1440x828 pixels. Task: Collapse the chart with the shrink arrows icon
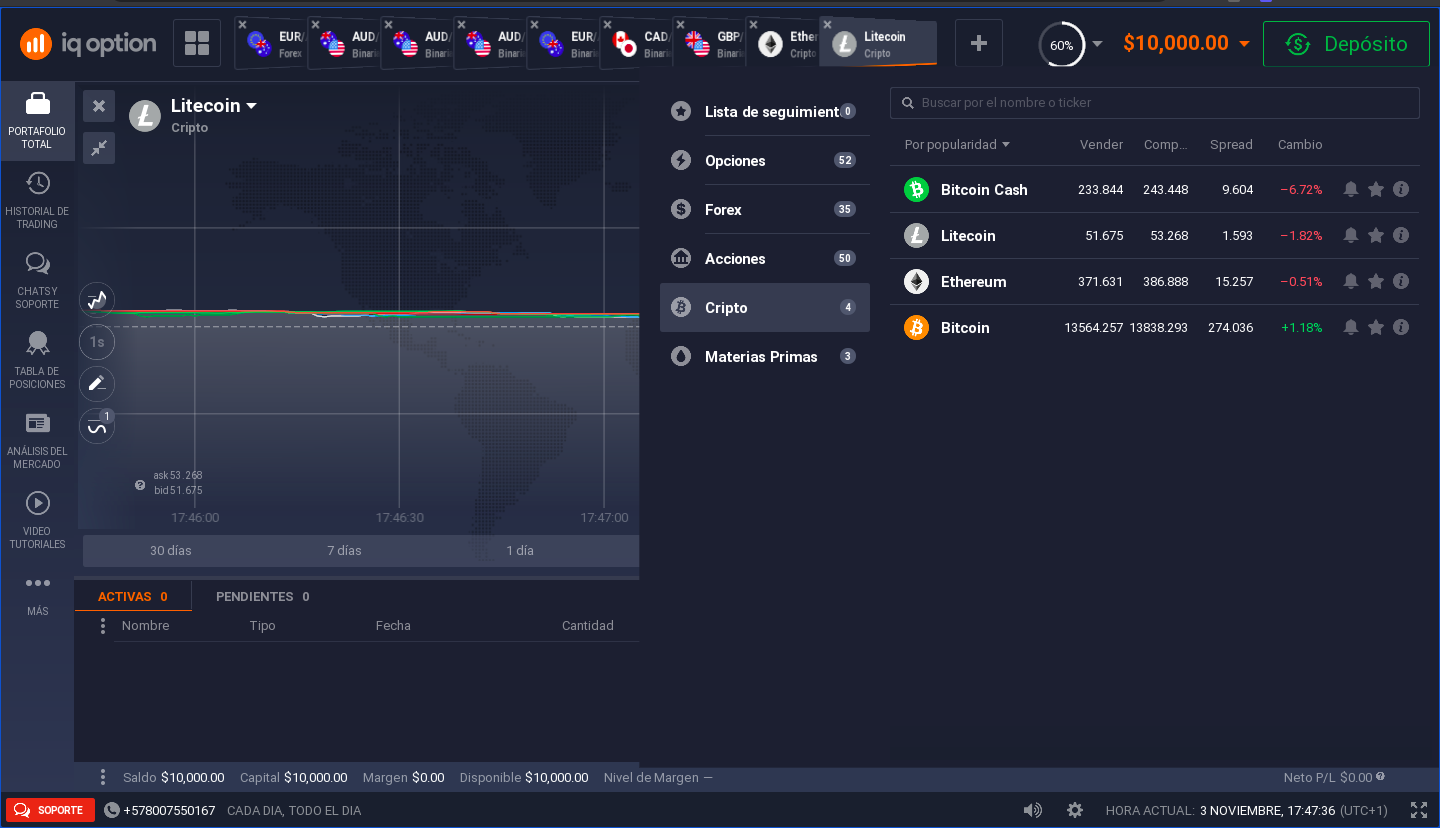(99, 148)
